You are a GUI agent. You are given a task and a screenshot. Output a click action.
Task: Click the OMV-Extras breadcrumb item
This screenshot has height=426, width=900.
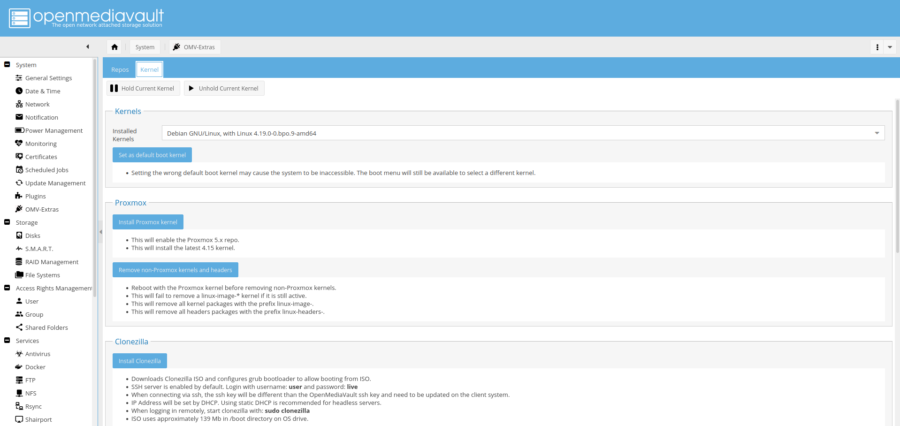click(x=193, y=47)
